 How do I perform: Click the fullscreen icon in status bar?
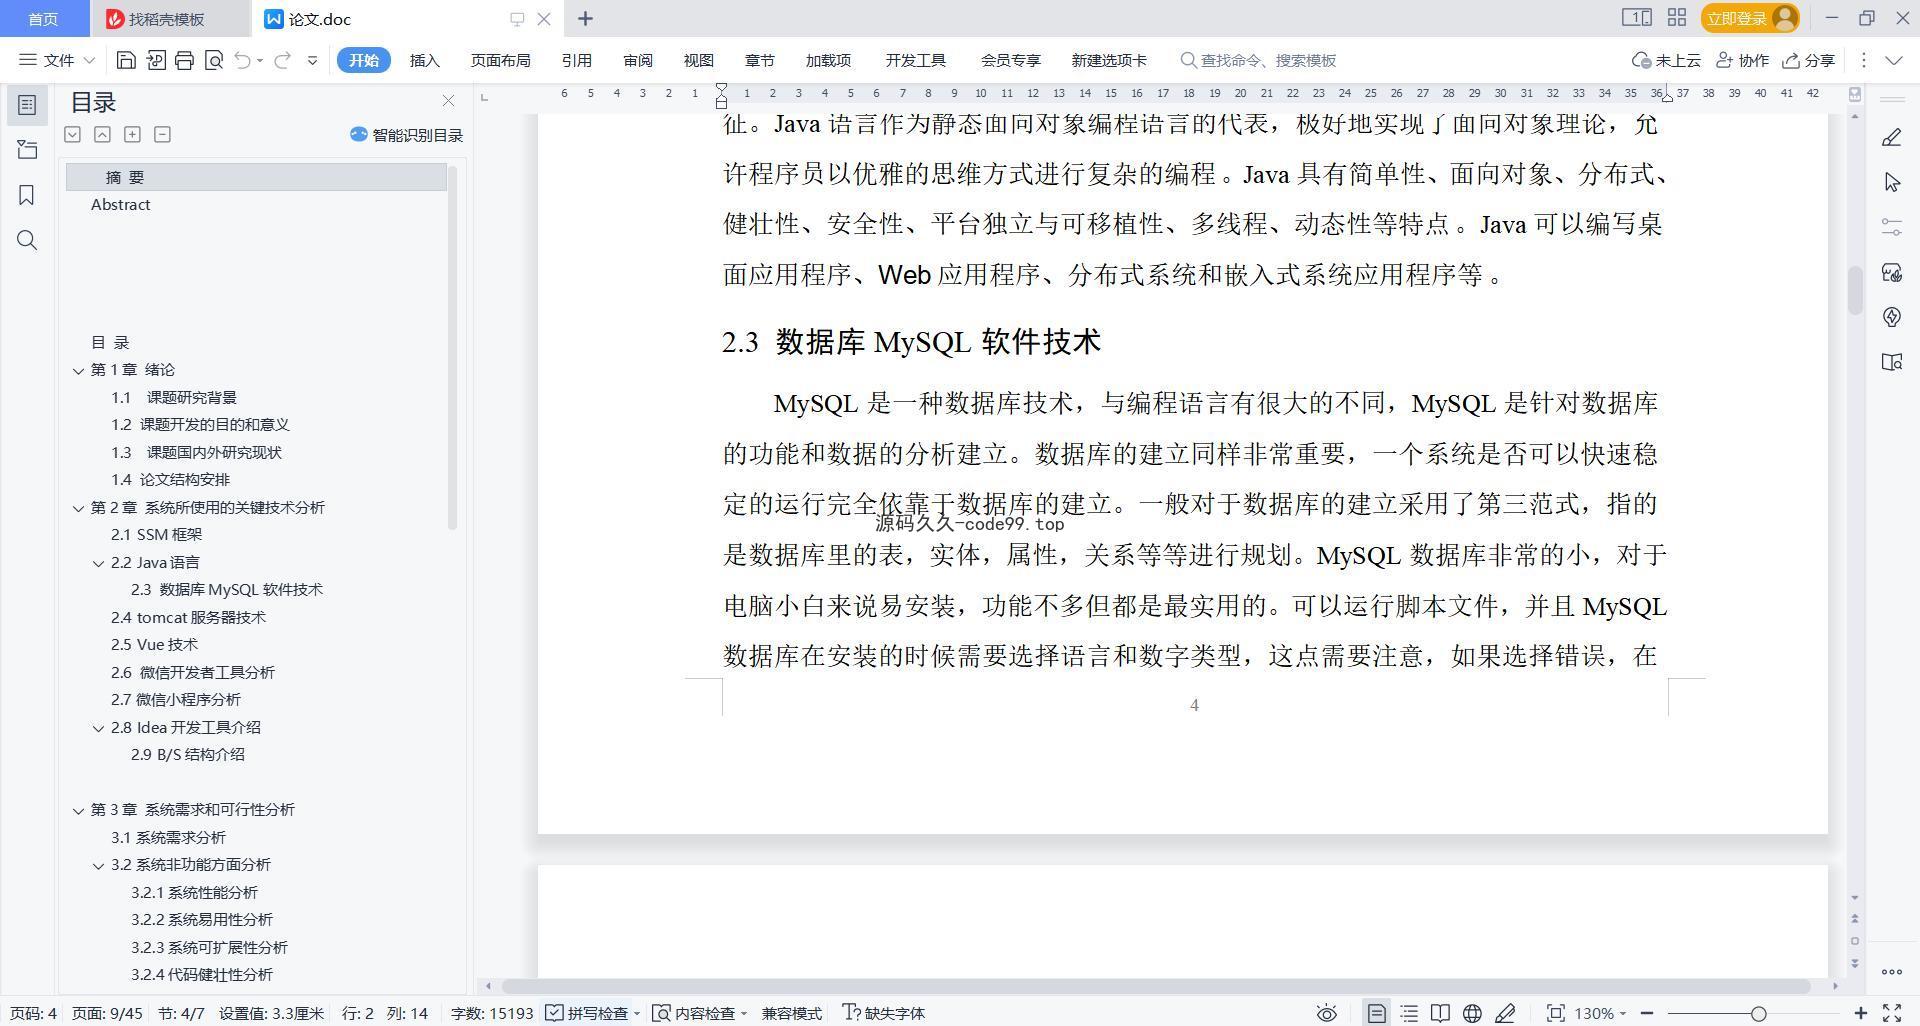(x=1892, y=1013)
